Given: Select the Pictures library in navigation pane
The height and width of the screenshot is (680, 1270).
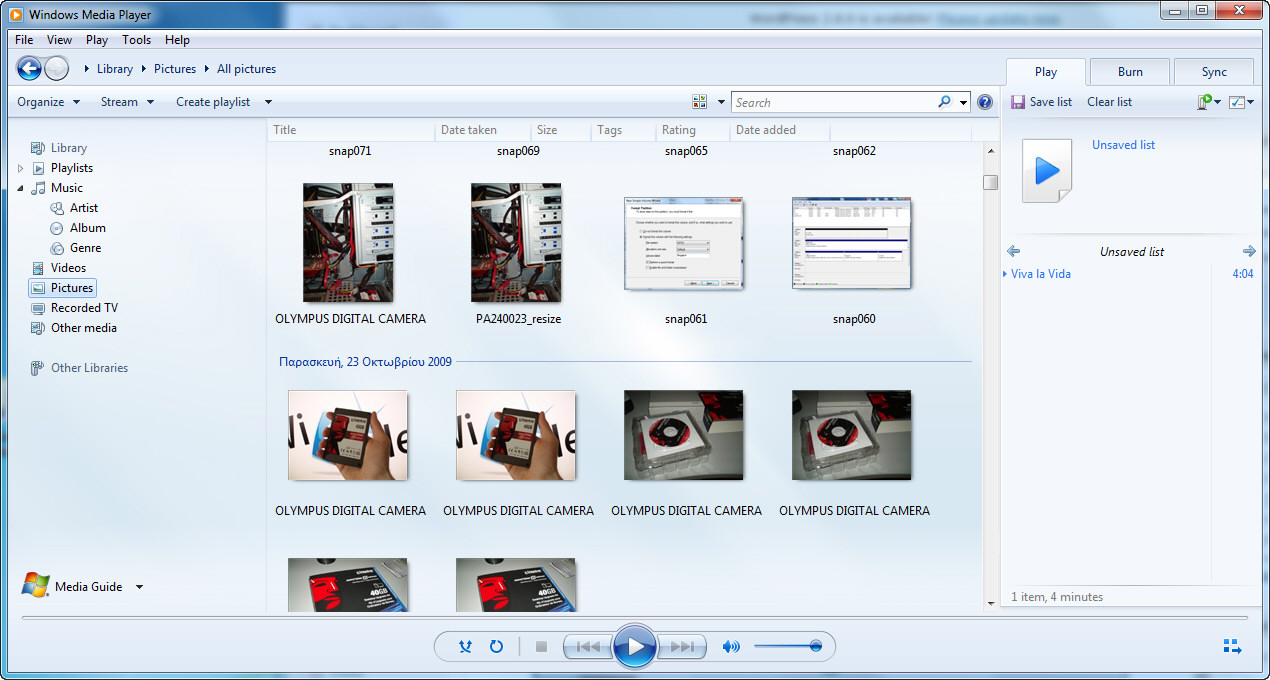Looking at the screenshot, I should 62,288.
